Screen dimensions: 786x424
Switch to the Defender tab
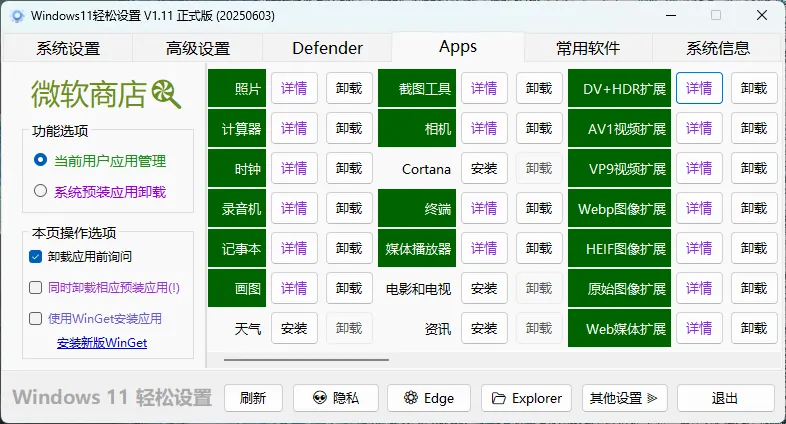pos(327,48)
